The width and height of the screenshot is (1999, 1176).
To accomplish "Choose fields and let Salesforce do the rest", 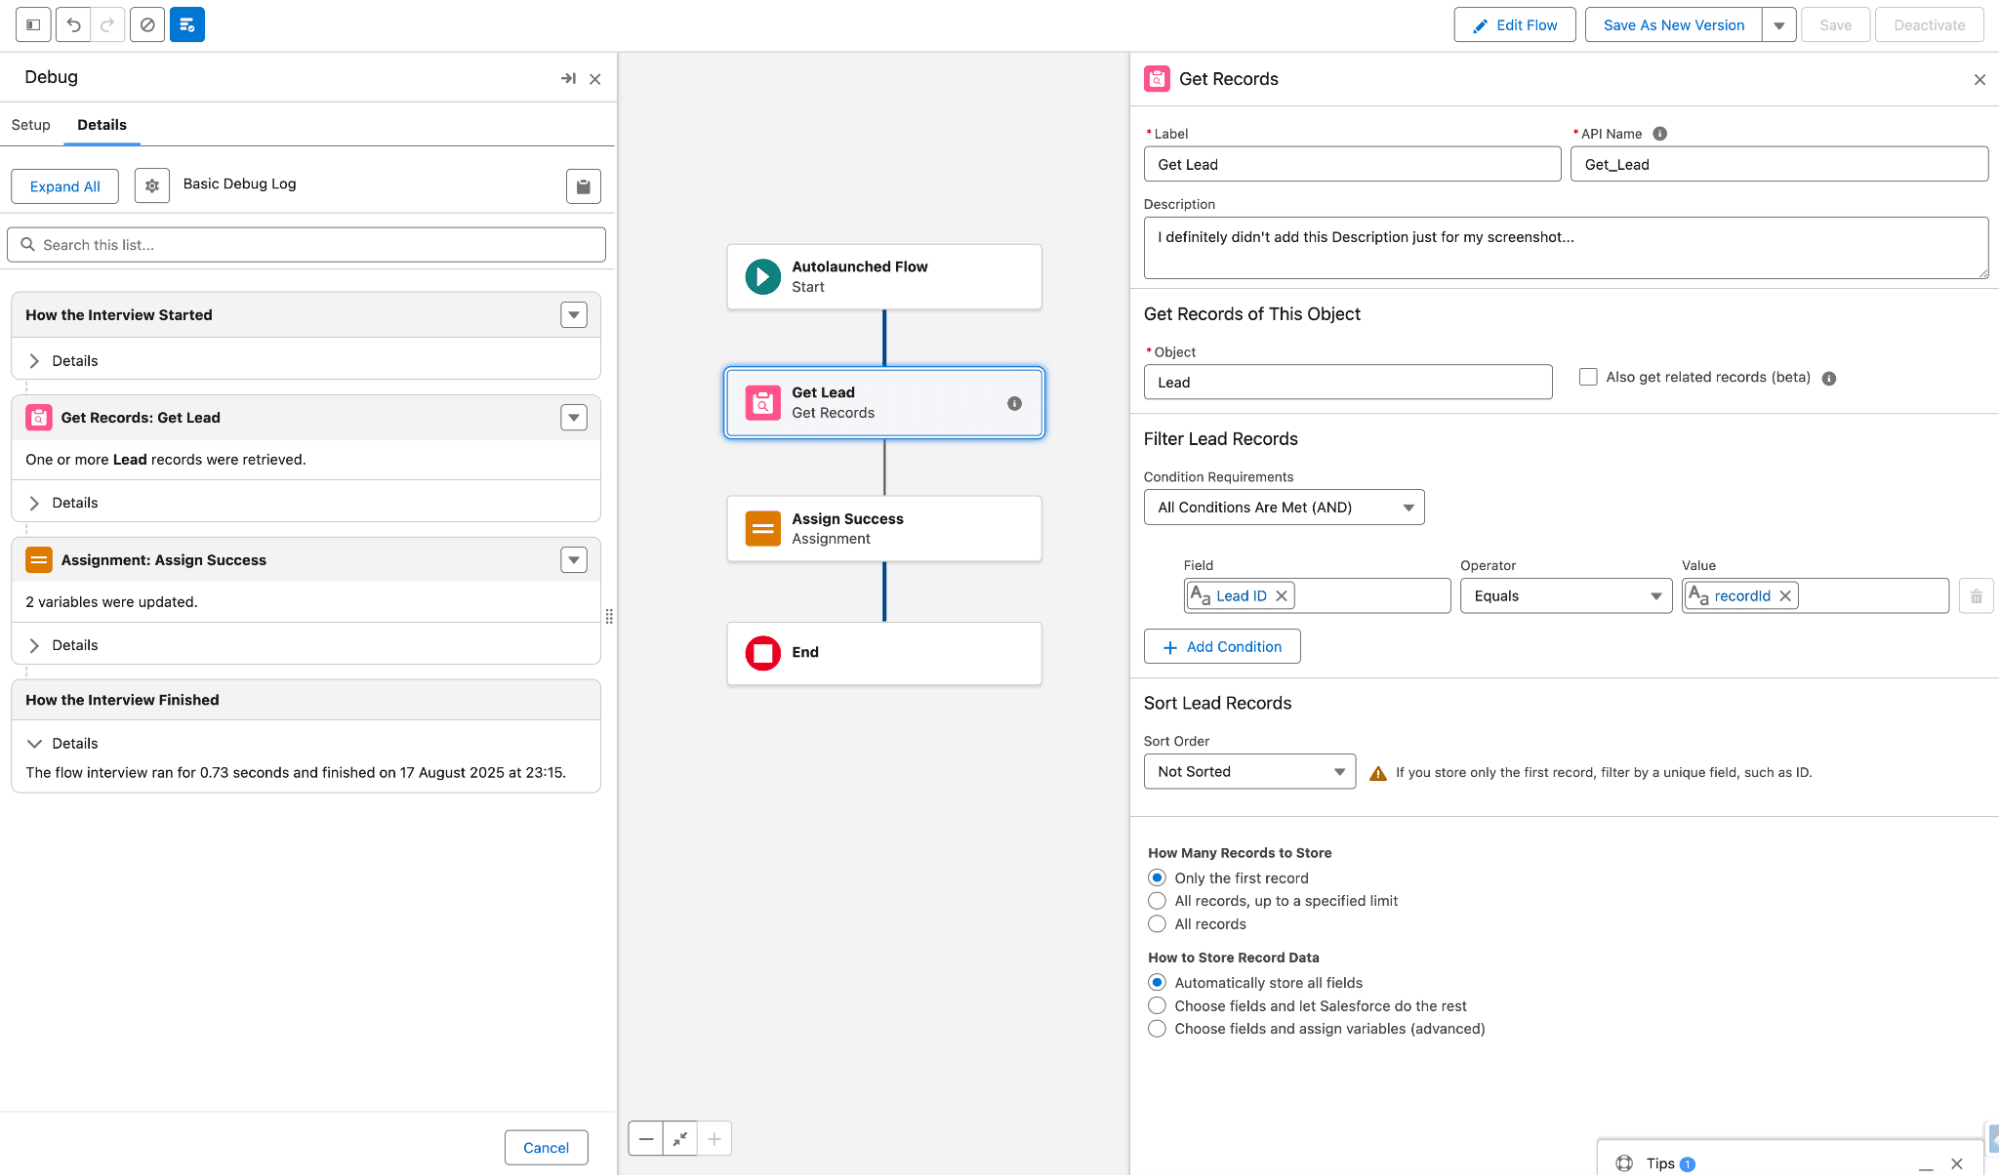I will (x=1157, y=1006).
